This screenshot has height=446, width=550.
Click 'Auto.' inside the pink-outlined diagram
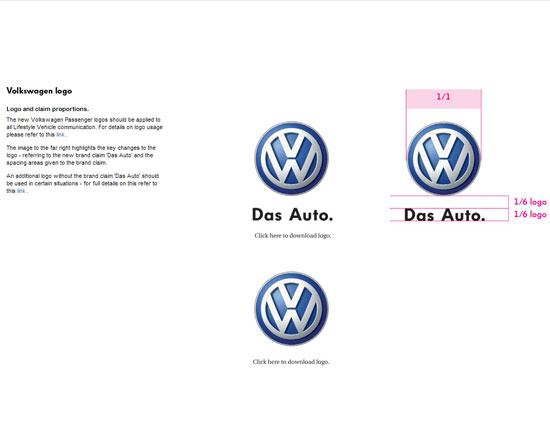pyautogui.click(x=463, y=215)
